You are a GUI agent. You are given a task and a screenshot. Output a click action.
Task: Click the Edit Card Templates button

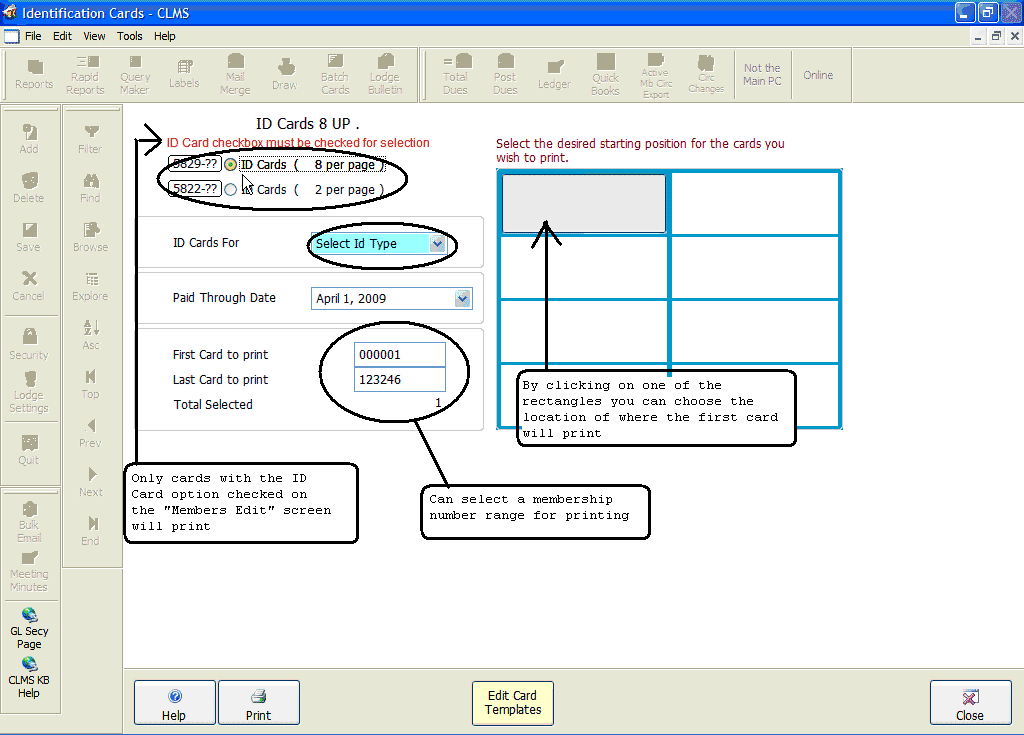point(512,703)
